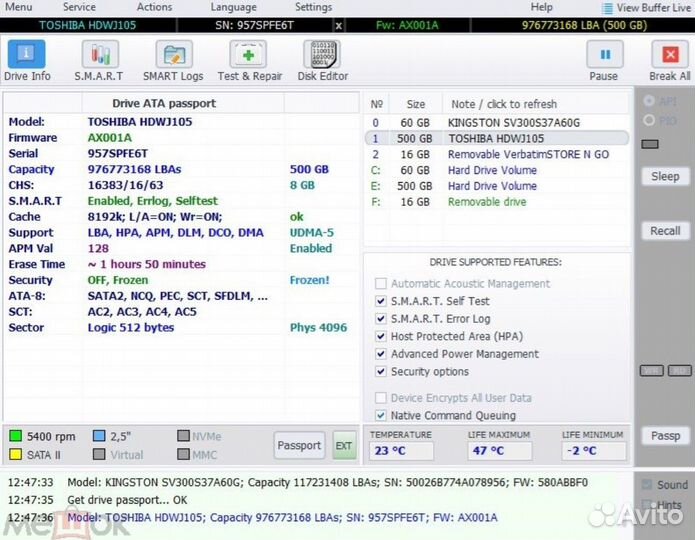The height and width of the screenshot is (540, 695).
Task: Click the yellow SATA II indicator
Action: pos(16,454)
